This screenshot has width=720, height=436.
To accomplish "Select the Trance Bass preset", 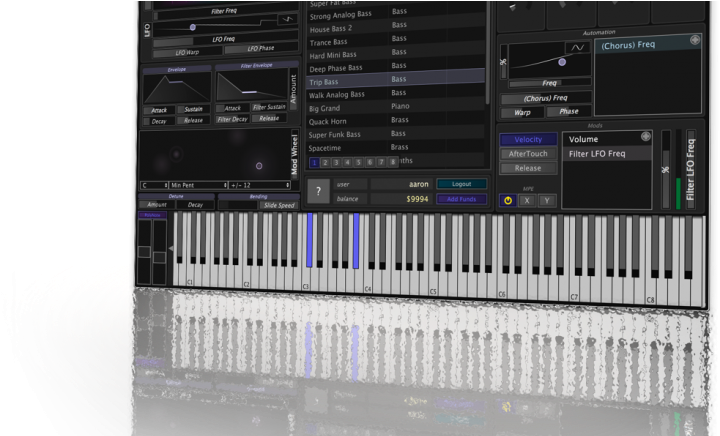I will 395,40.
